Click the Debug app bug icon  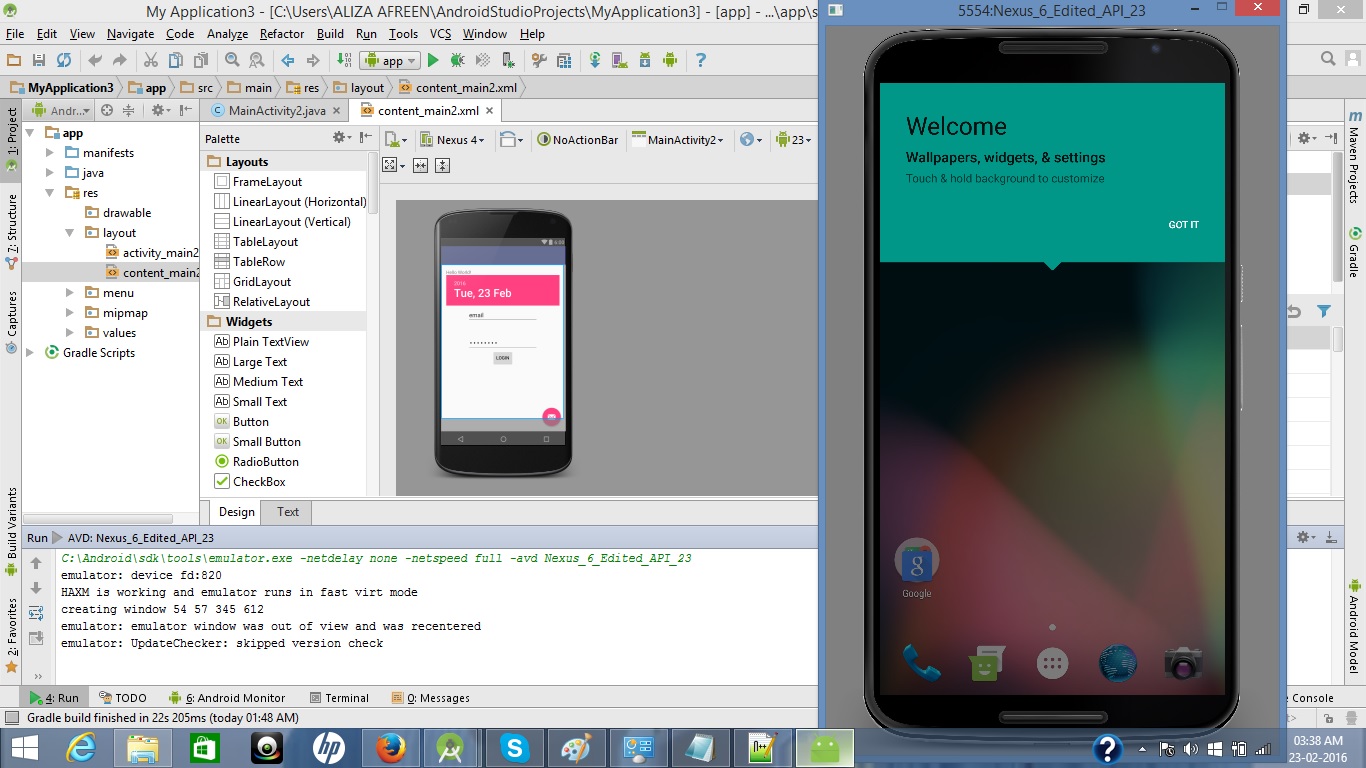tap(457, 60)
